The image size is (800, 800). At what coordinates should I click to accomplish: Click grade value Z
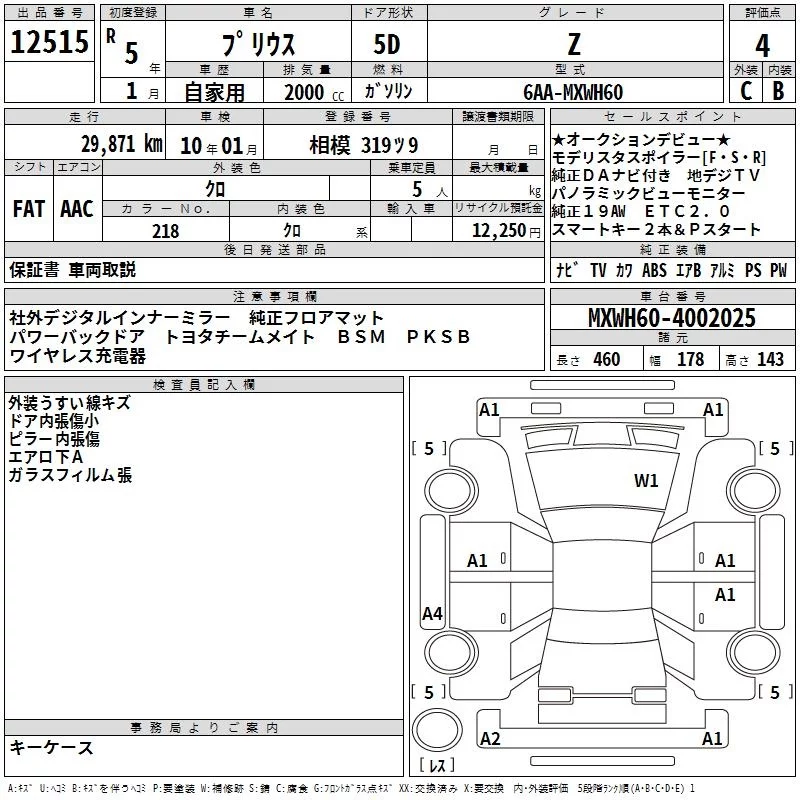(574, 44)
